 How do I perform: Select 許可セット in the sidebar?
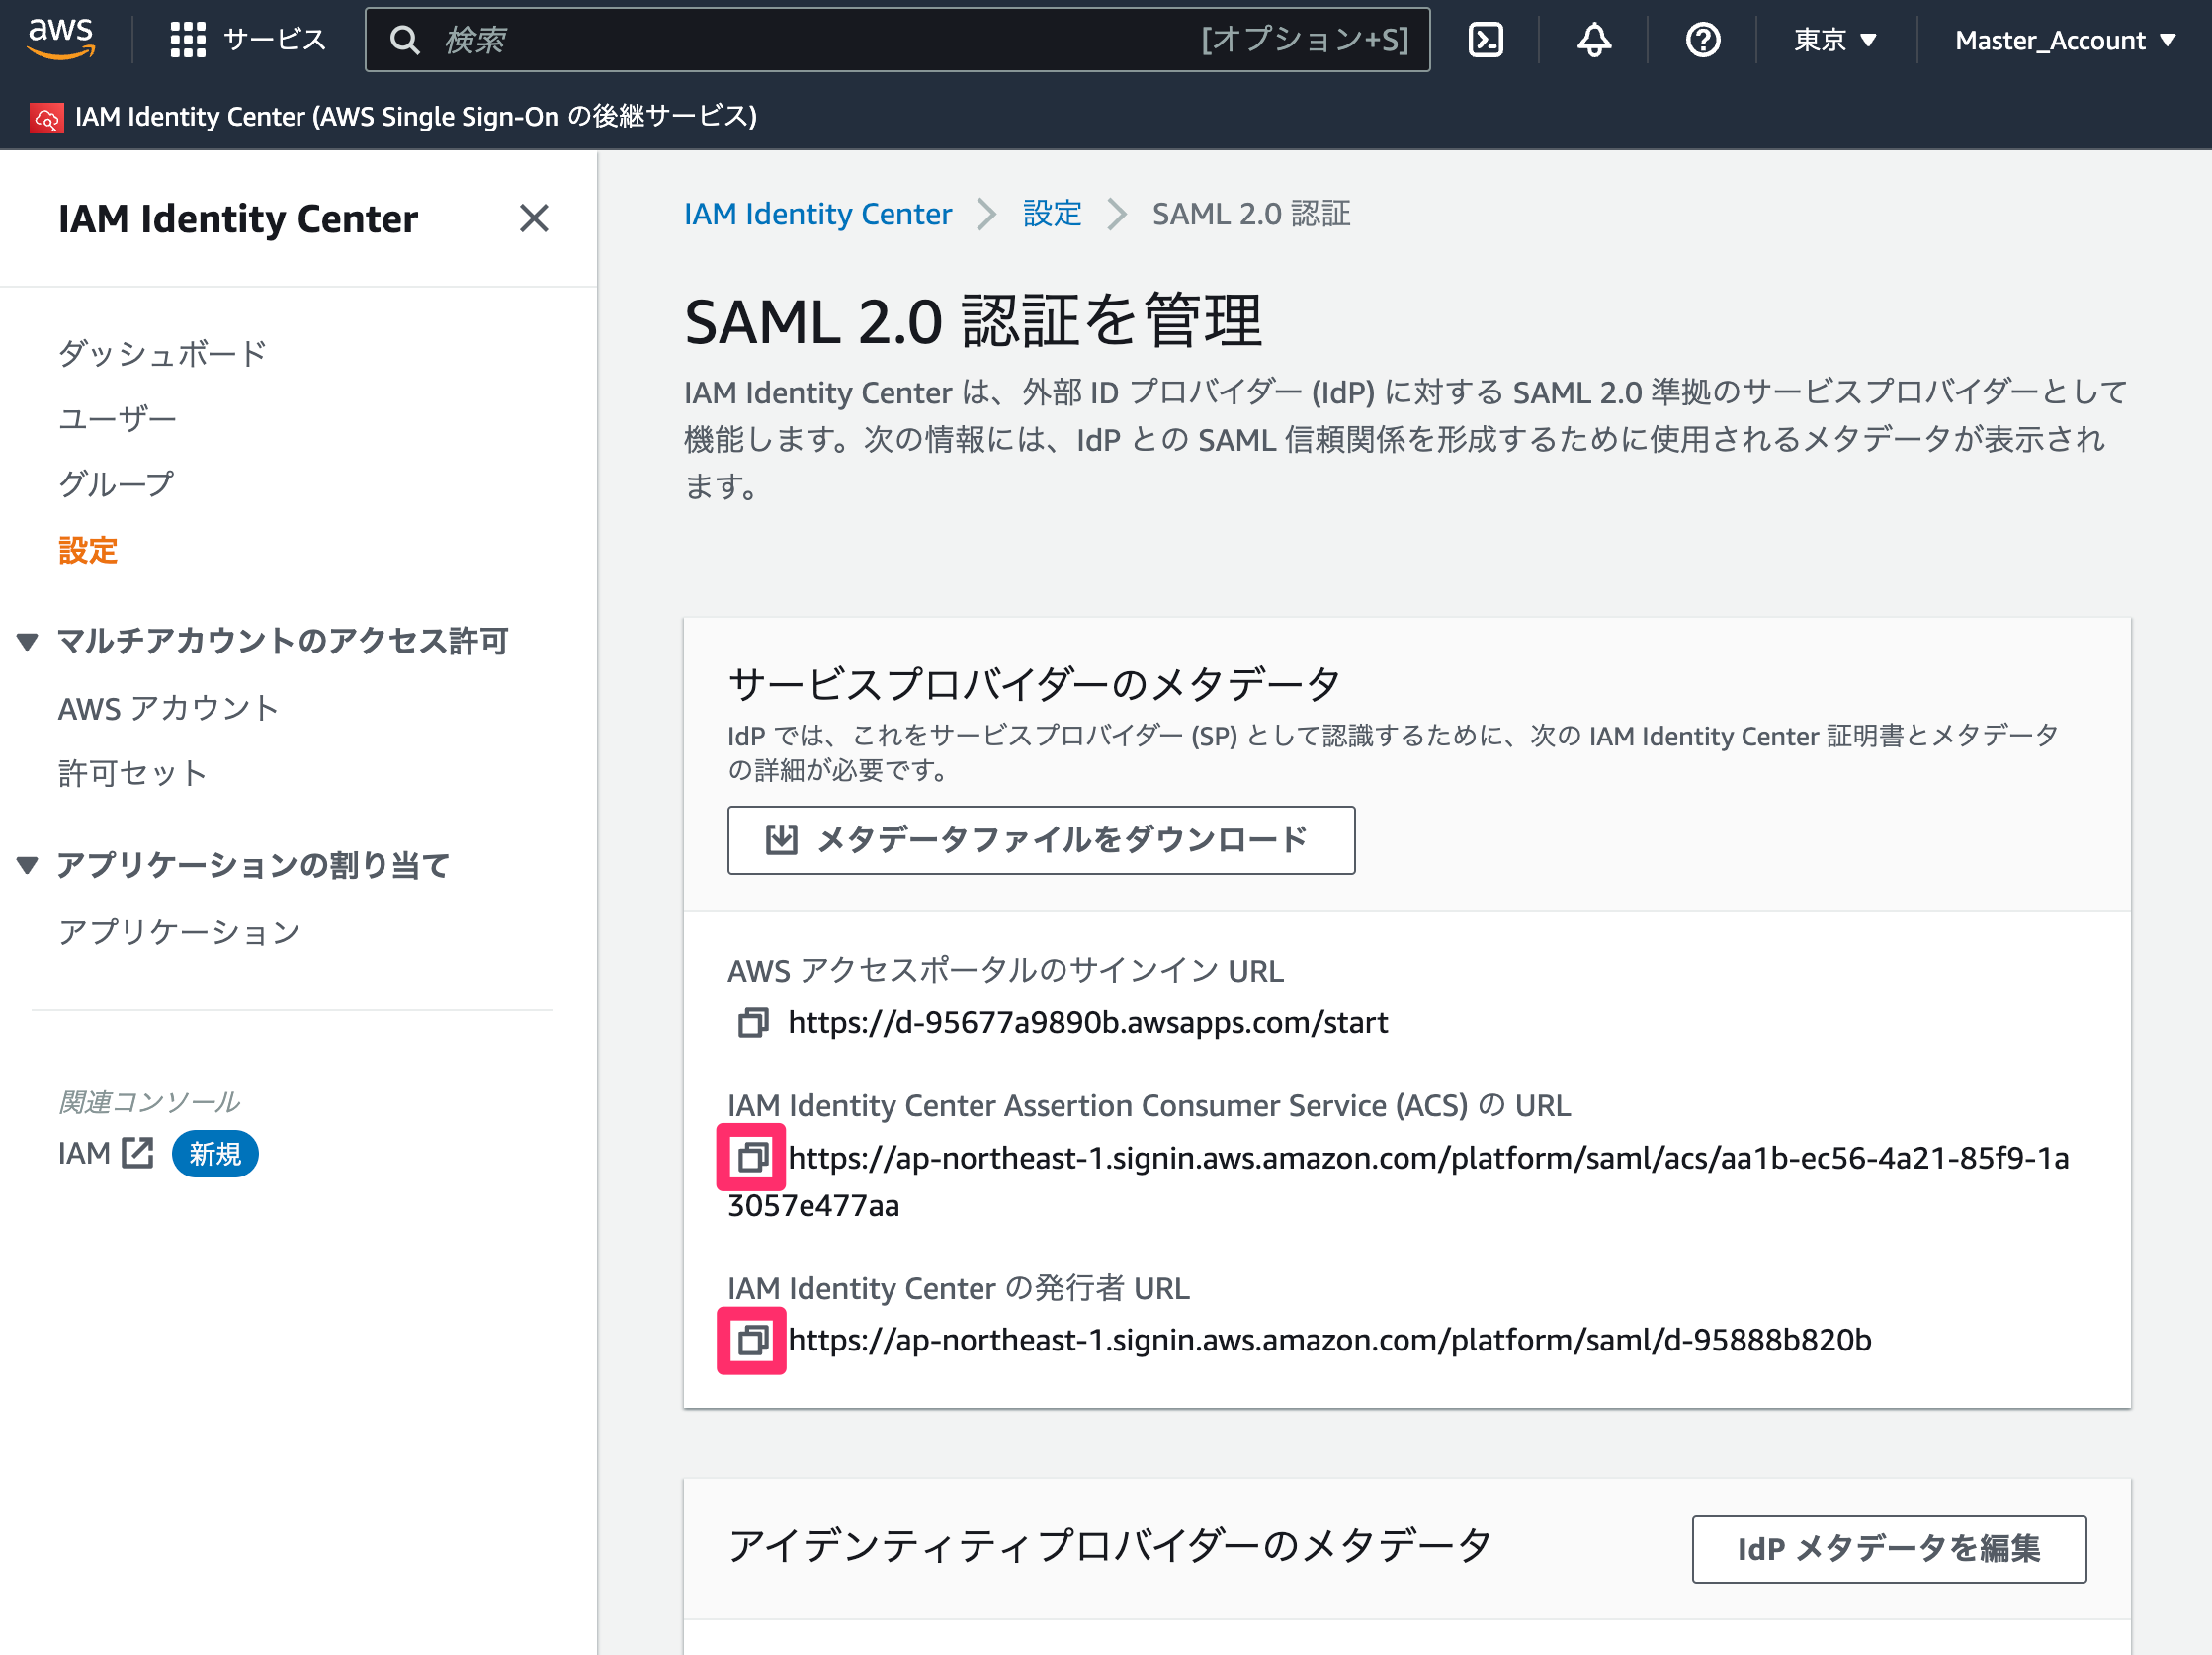(133, 773)
